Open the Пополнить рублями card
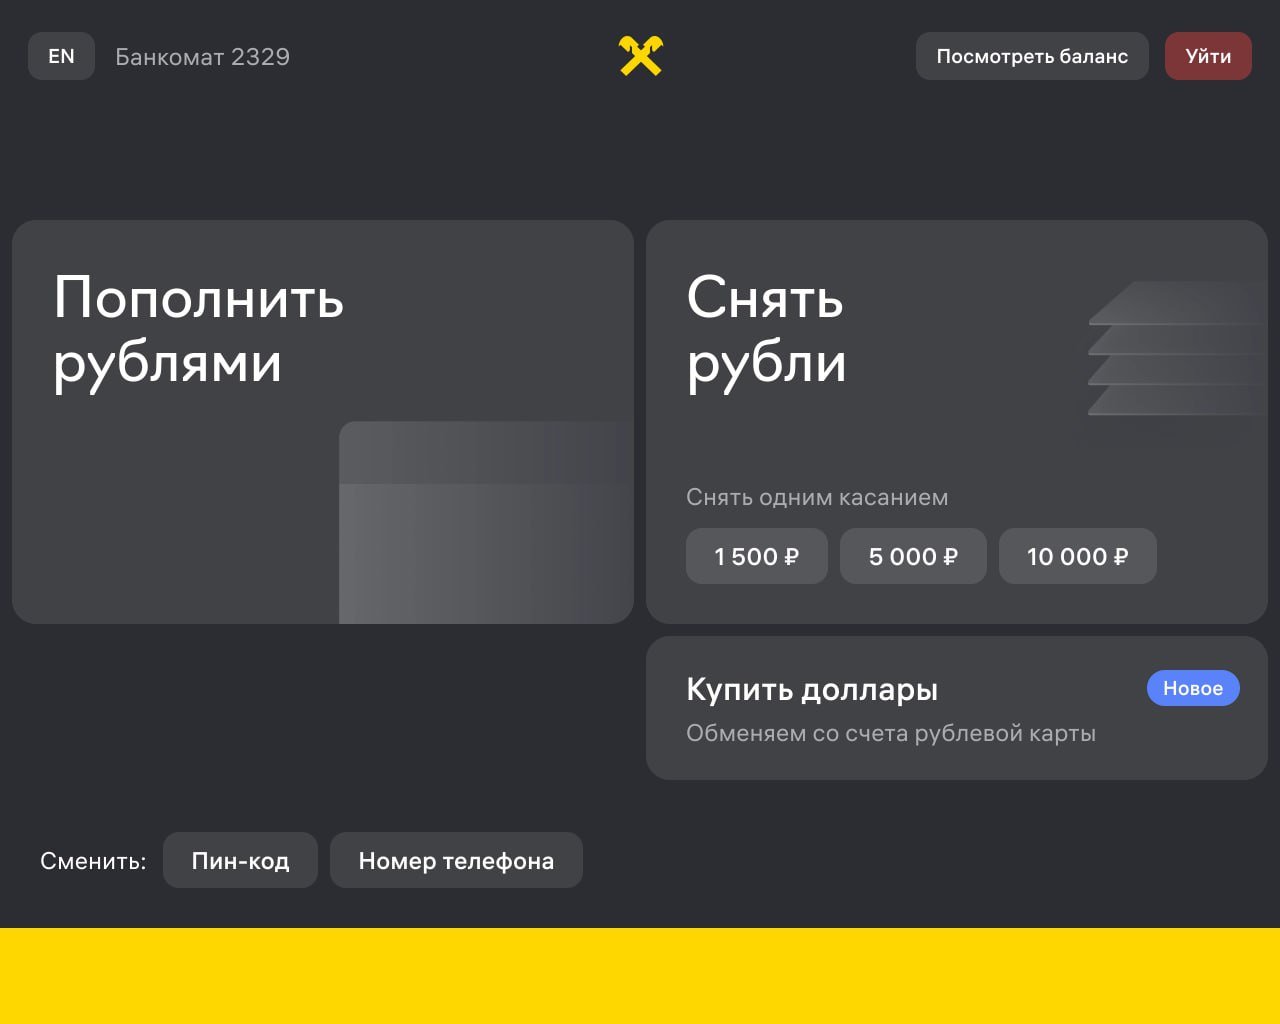The height and width of the screenshot is (1024, 1280). coord(323,422)
